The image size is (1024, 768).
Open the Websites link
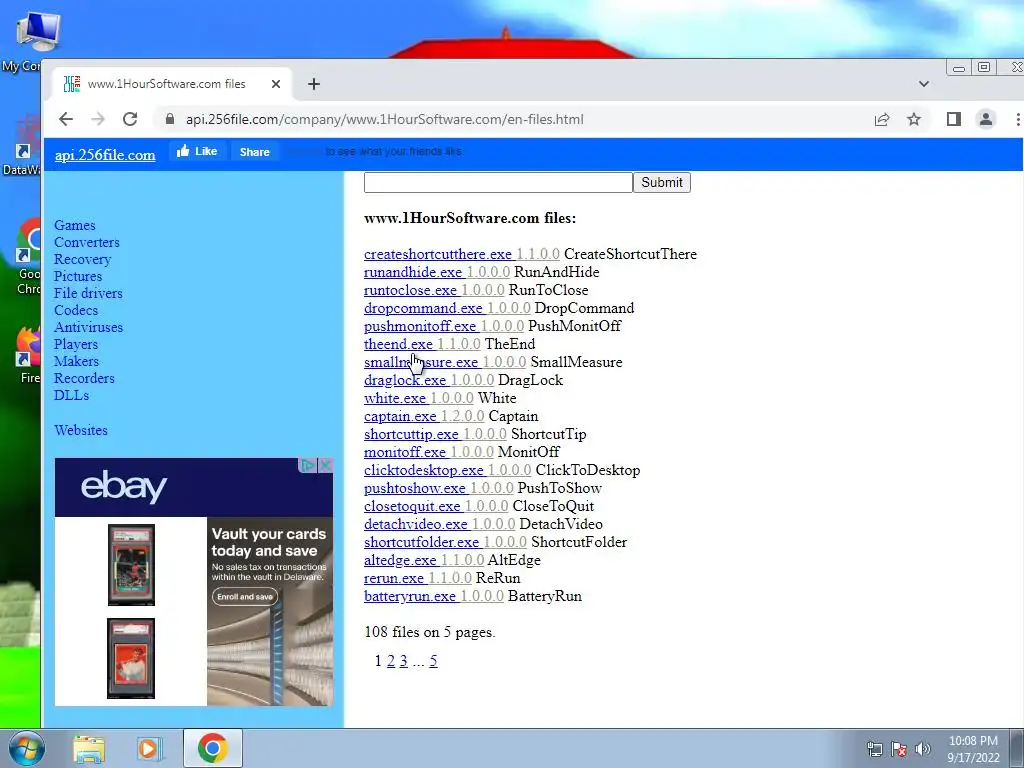pos(81,430)
